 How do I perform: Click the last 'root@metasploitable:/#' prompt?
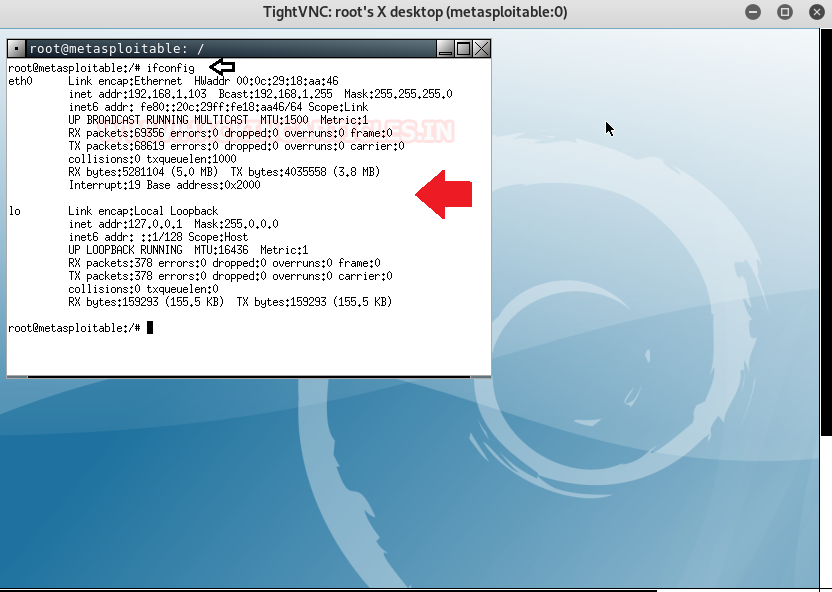pyautogui.click(x=74, y=328)
